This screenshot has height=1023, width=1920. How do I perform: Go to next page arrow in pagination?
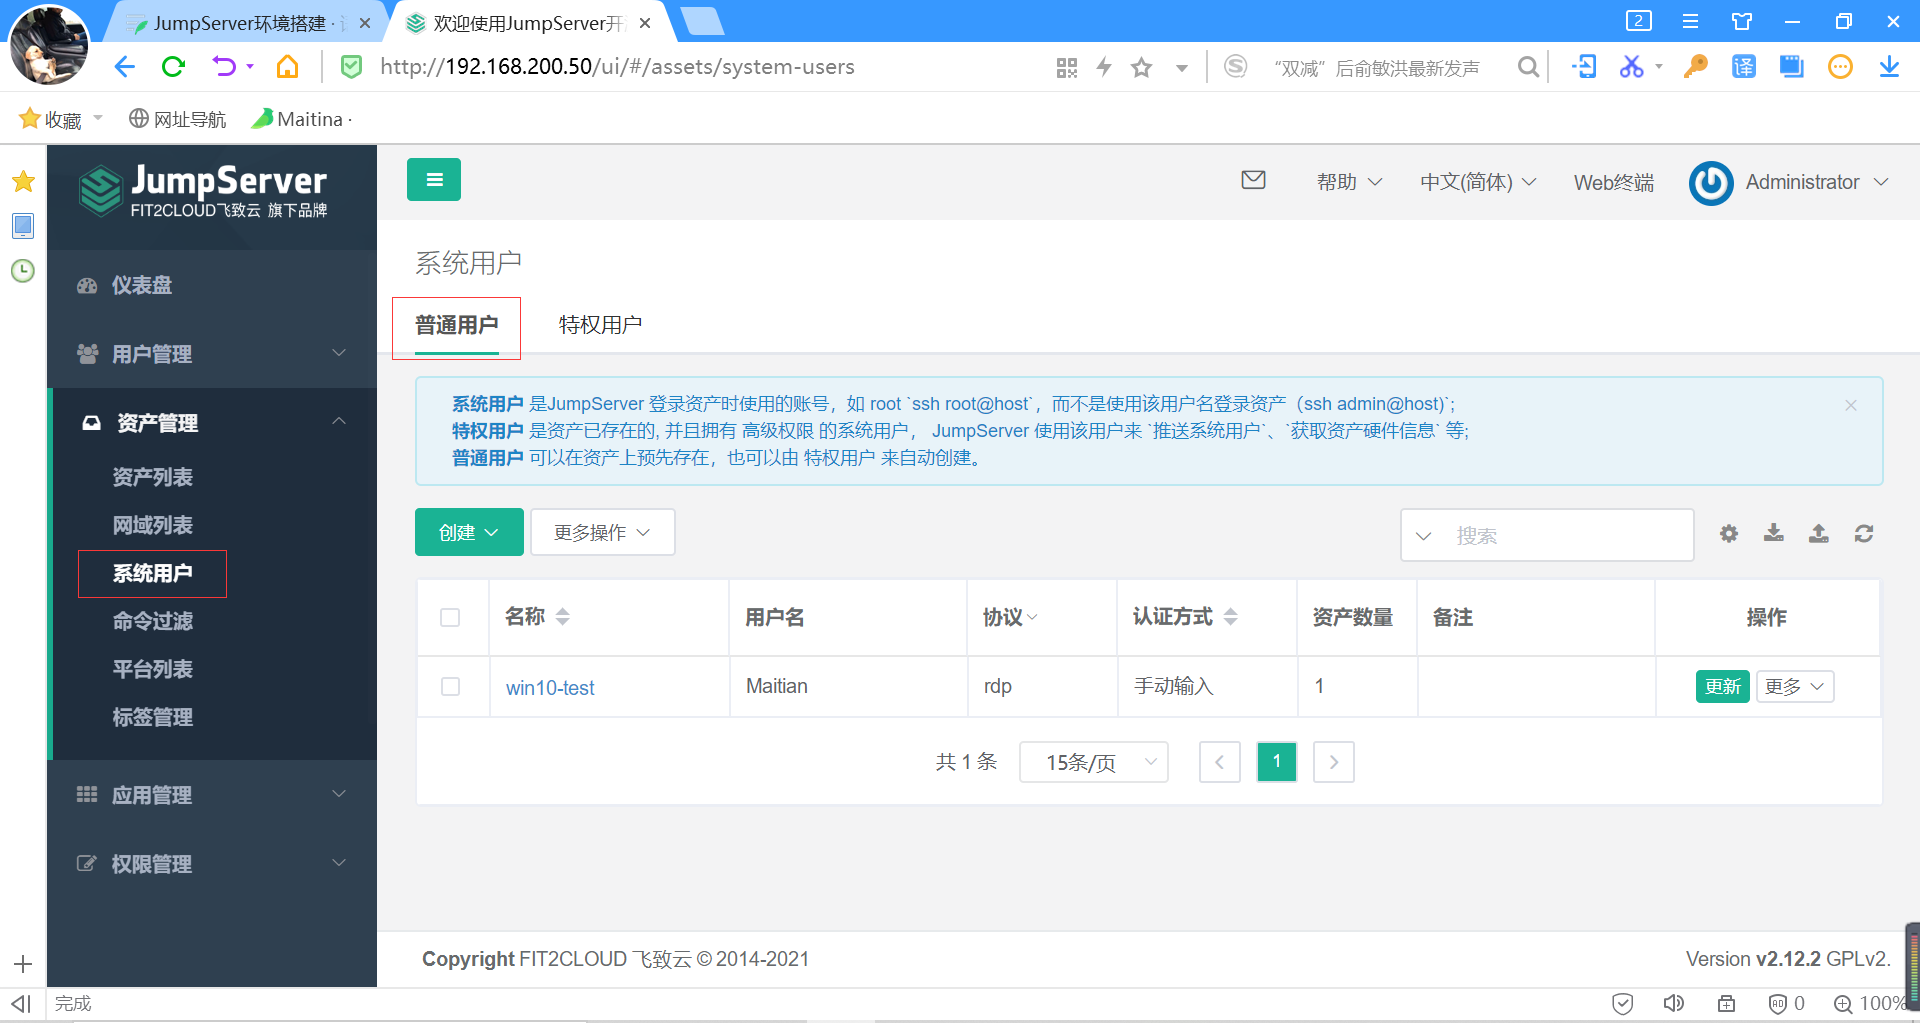coord(1334,762)
